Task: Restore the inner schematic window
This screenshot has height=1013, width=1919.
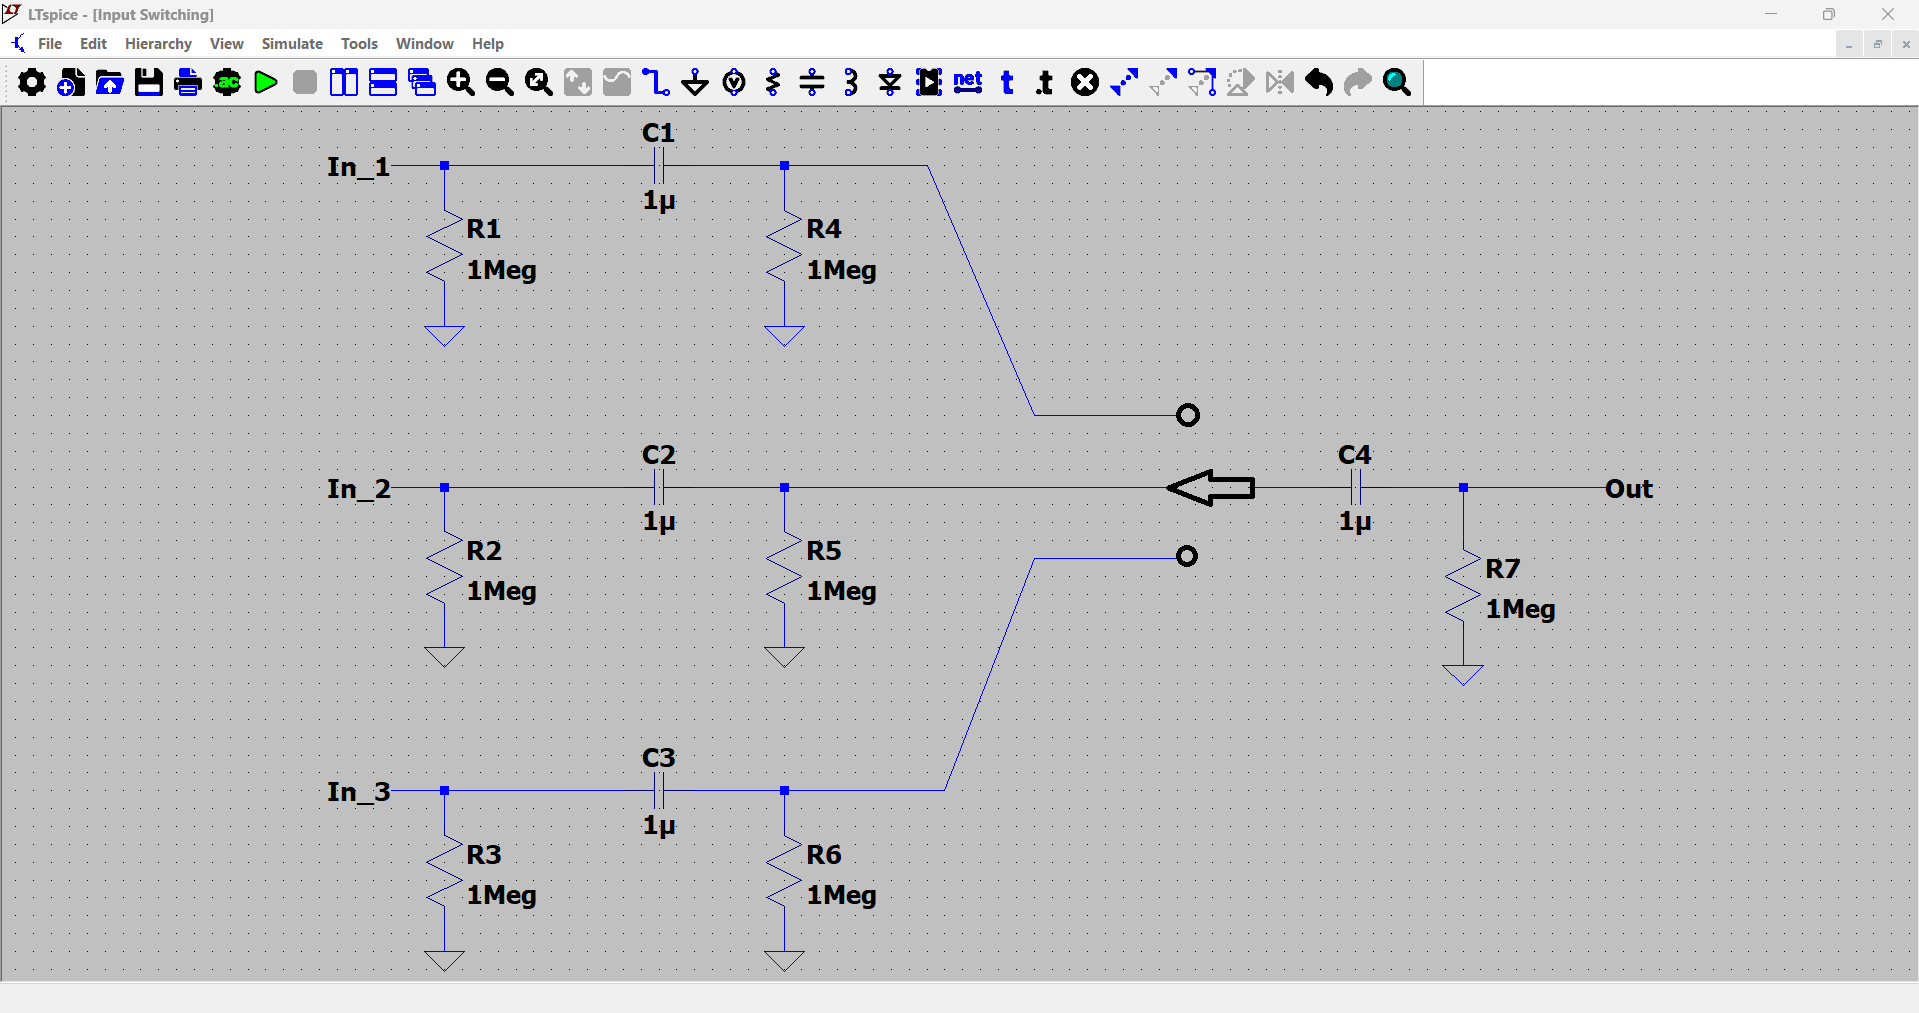Action: tap(1877, 44)
